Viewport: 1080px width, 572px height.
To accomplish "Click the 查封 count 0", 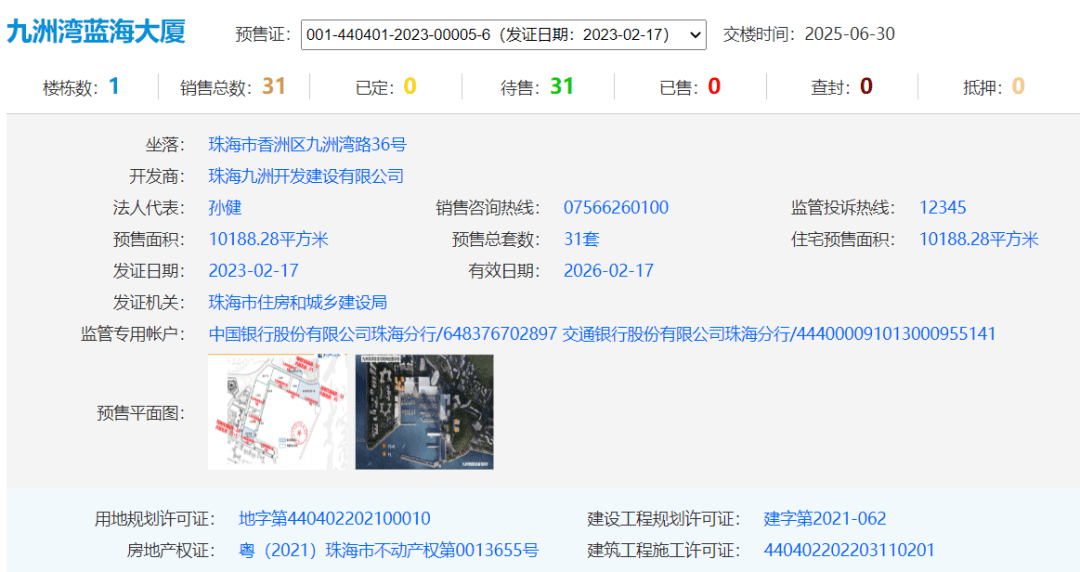I will point(866,86).
